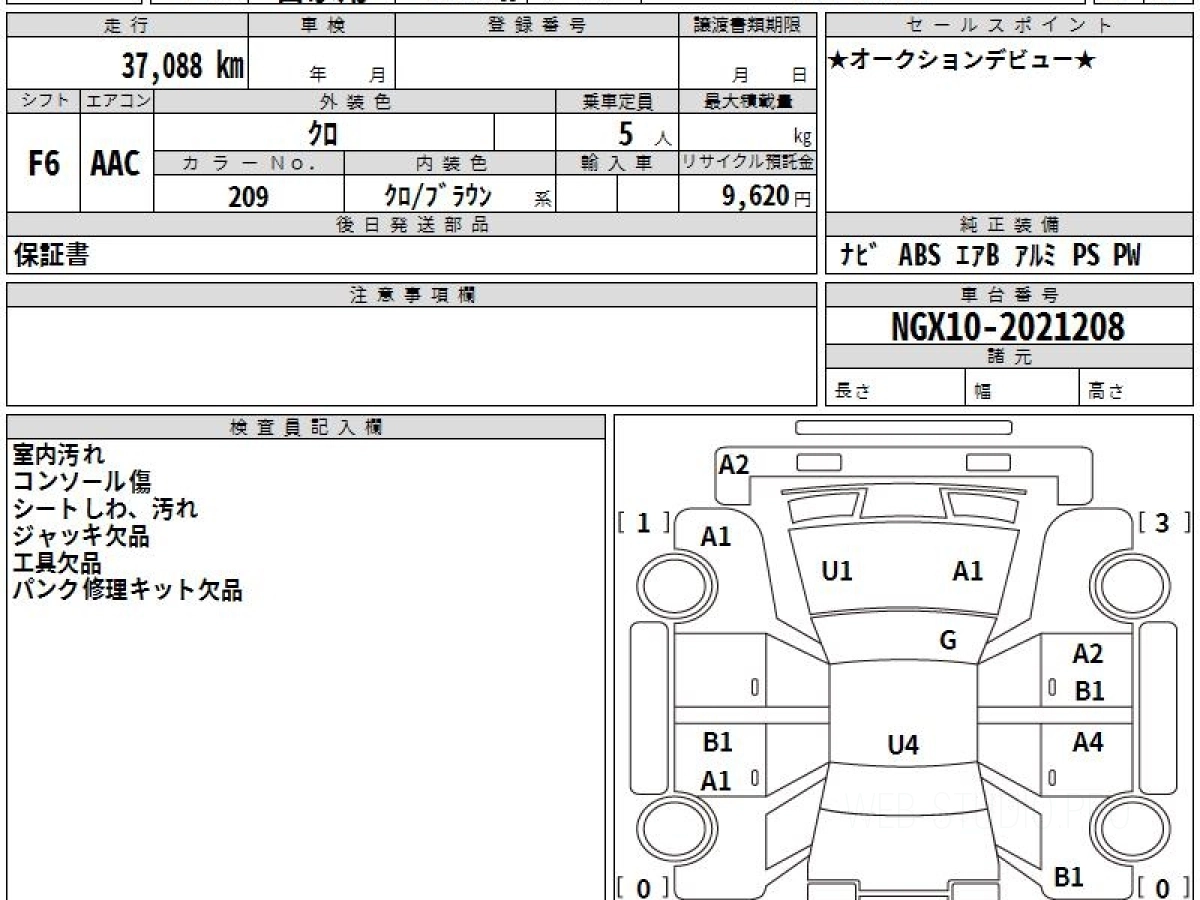Click the 譲渡書類期限 header
The width and height of the screenshot is (1200, 900).
tap(747, 26)
